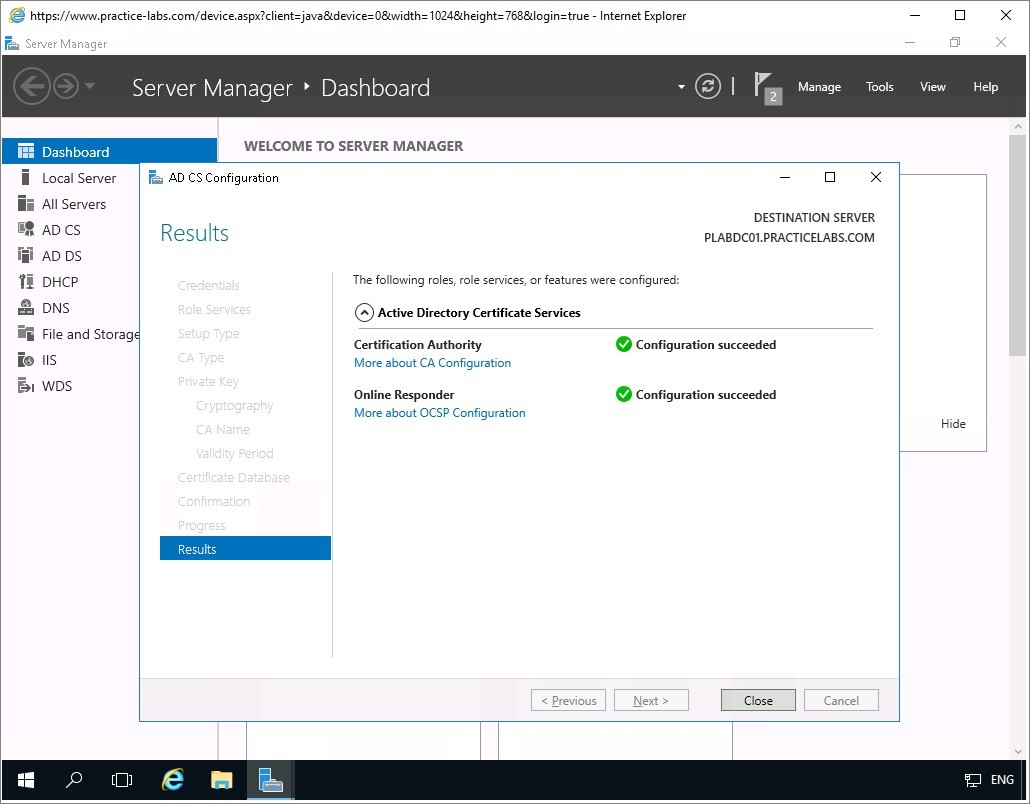Click the AD DS role icon
The image size is (1030, 804).
point(26,256)
